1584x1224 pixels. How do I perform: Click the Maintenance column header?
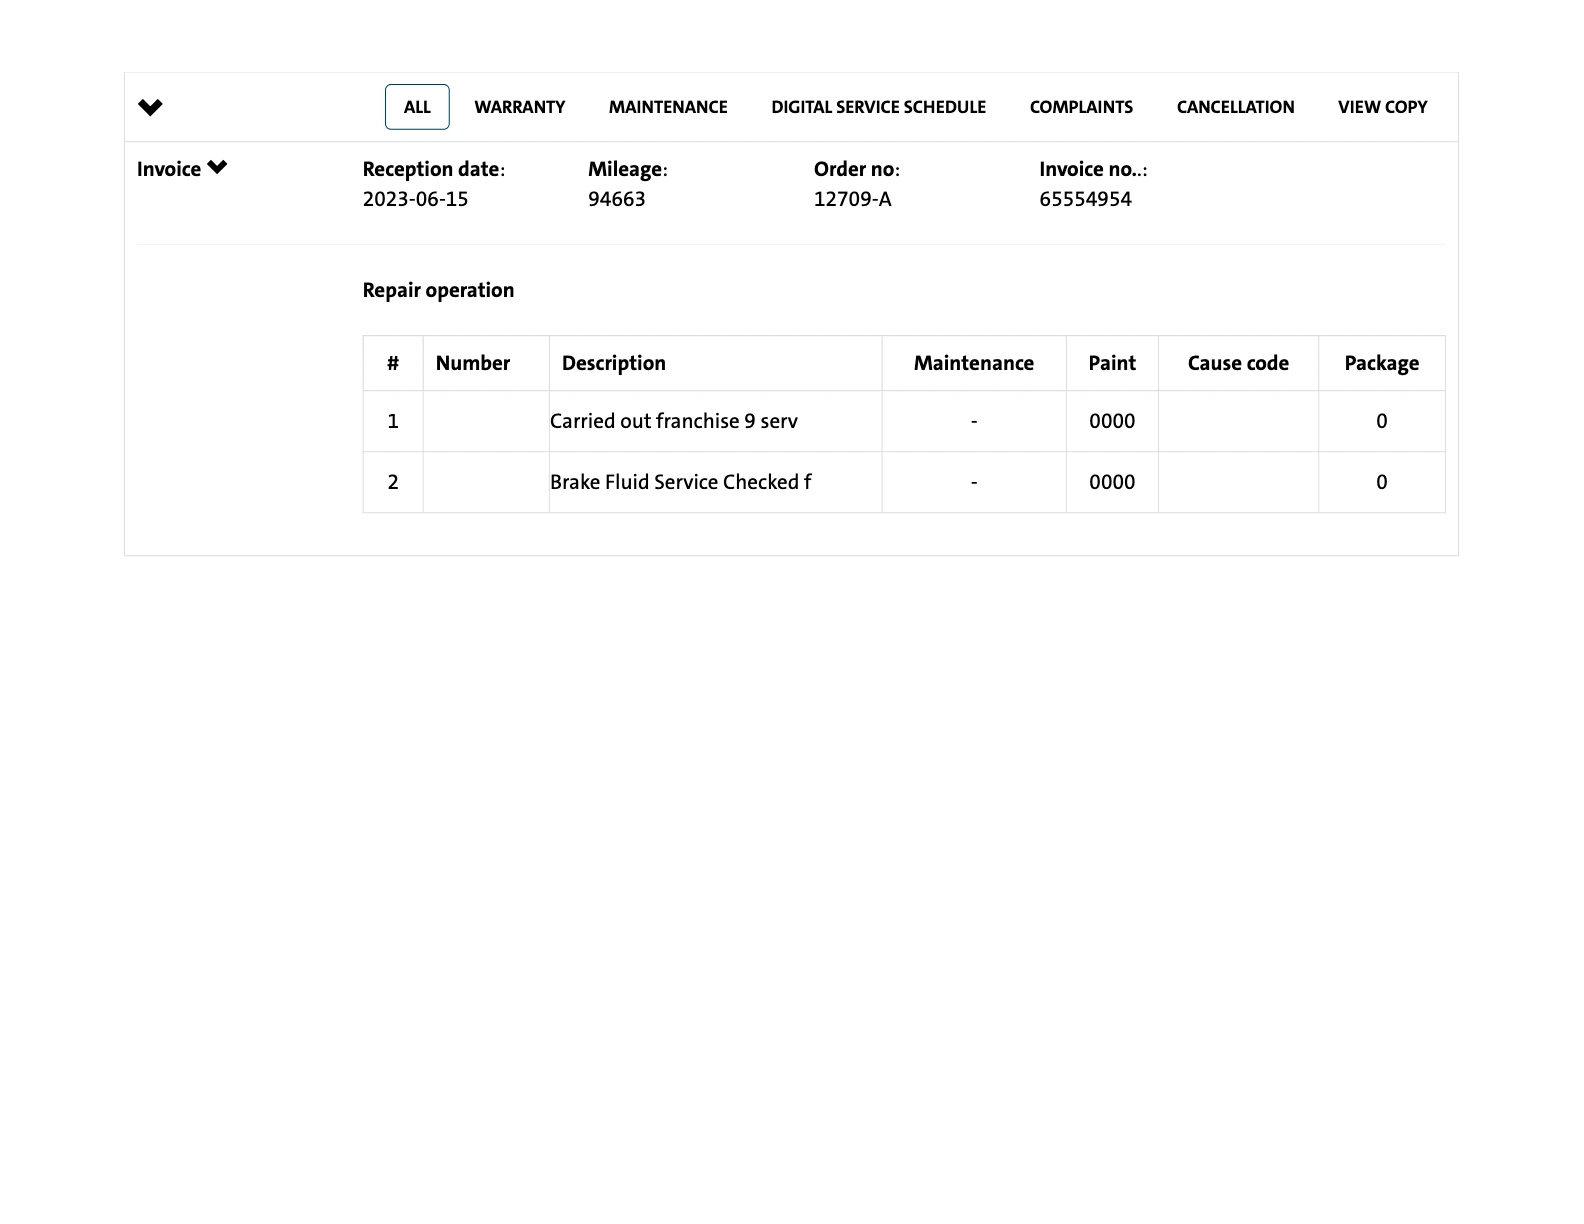pyautogui.click(x=973, y=363)
